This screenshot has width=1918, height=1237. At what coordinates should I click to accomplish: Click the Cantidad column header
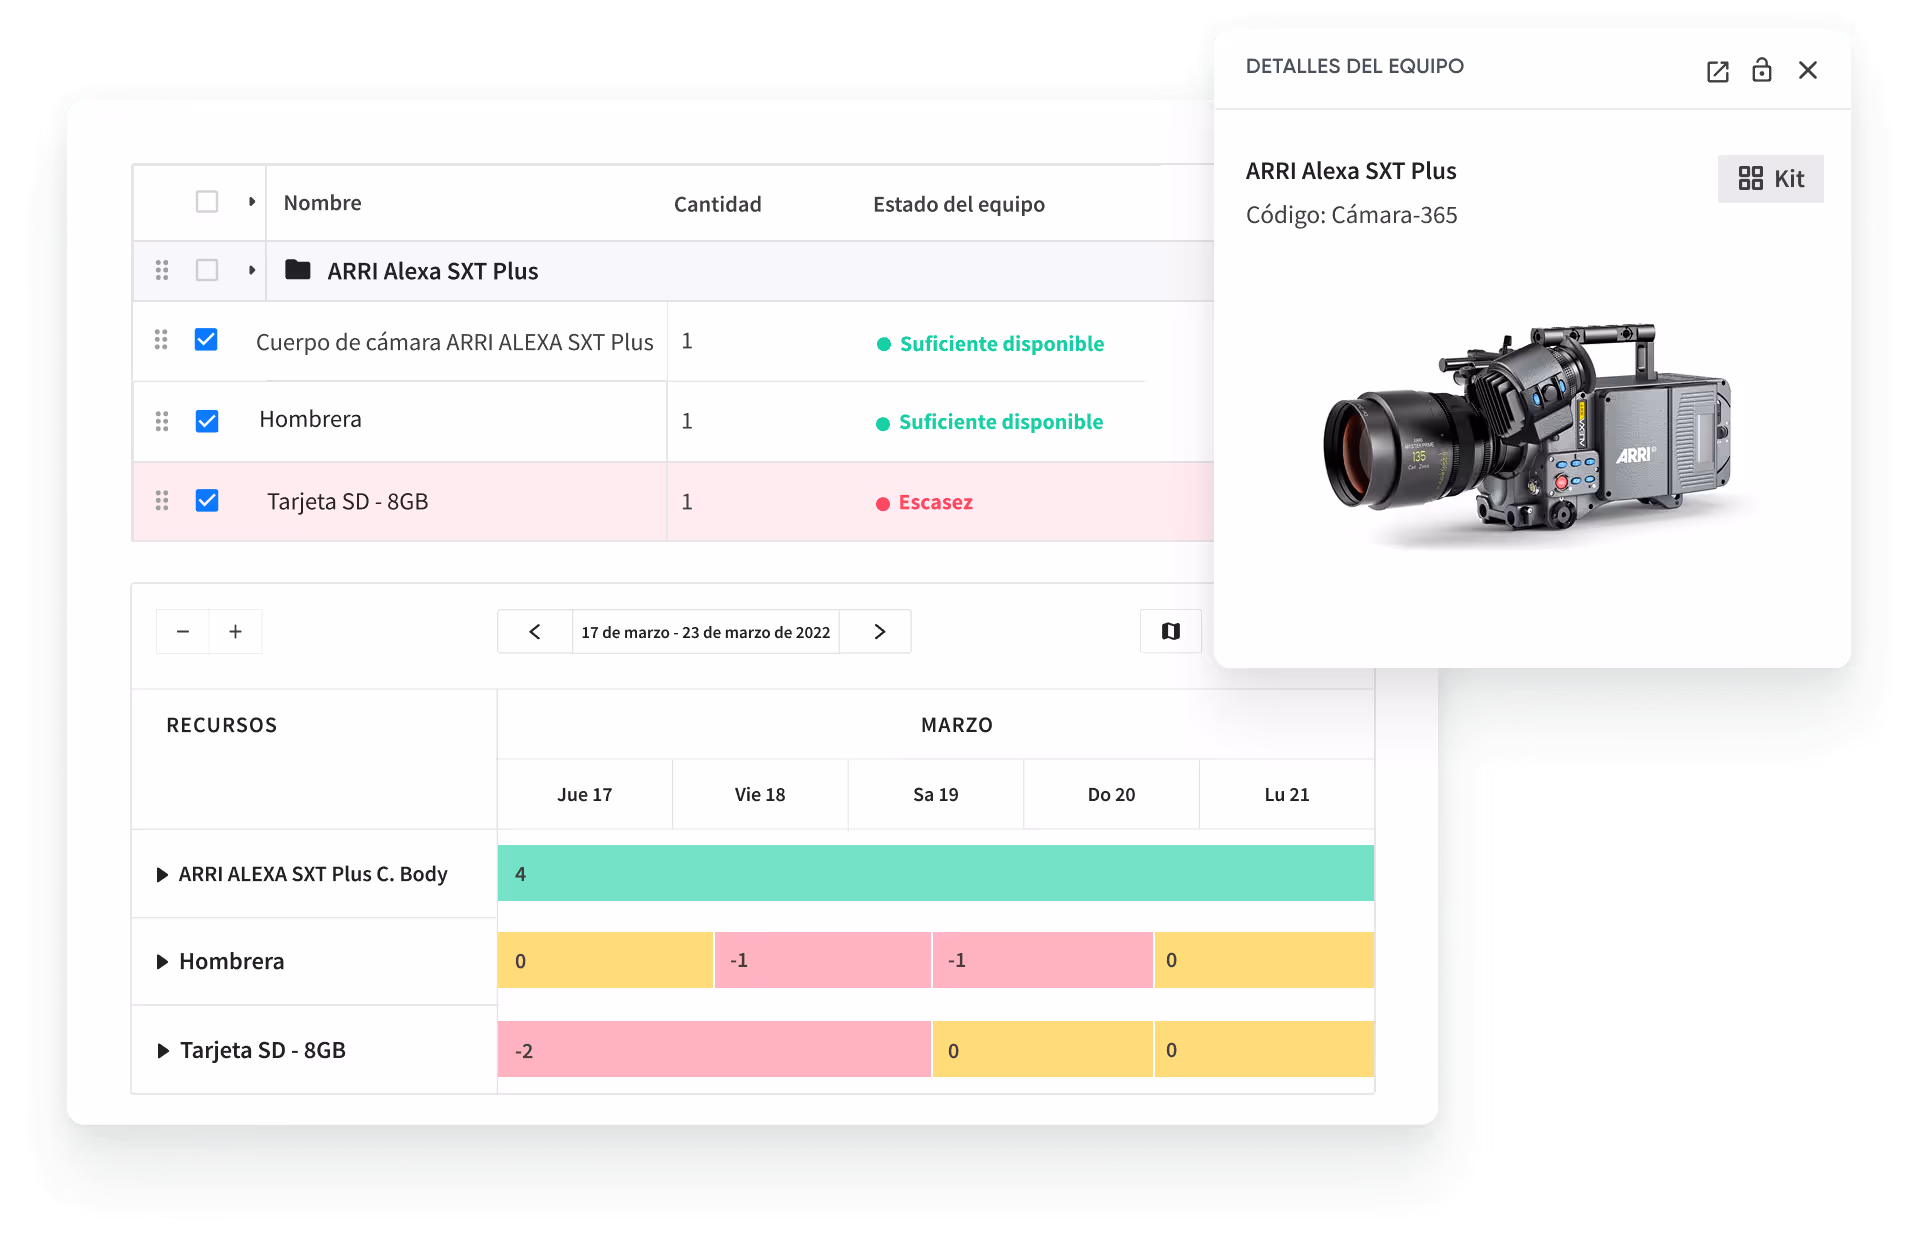[x=717, y=204]
